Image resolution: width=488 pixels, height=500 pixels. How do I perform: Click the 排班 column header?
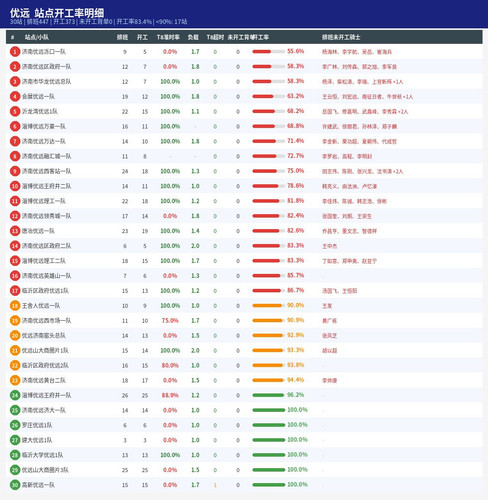tap(122, 37)
